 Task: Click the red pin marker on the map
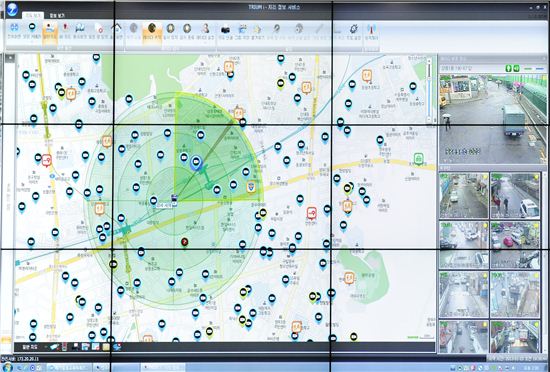click(x=185, y=242)
